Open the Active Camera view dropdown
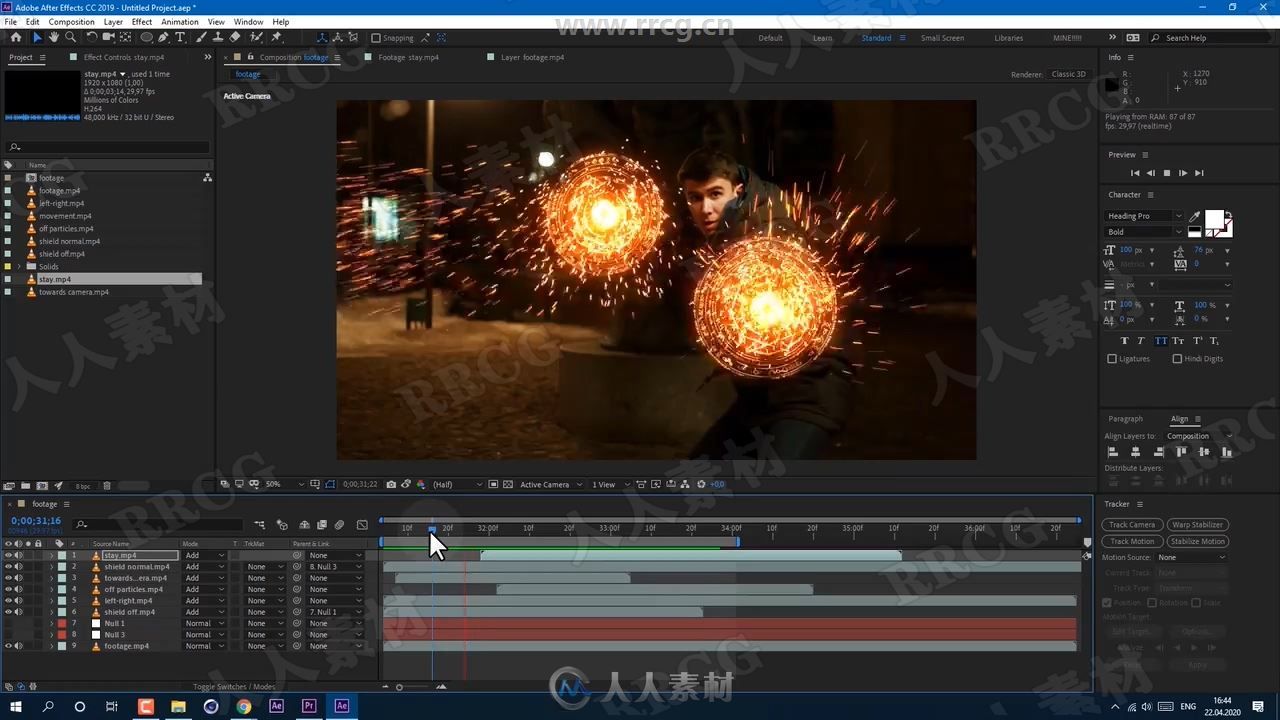The width and height of the screenshot is (1280, 720). tap(551, 484)
